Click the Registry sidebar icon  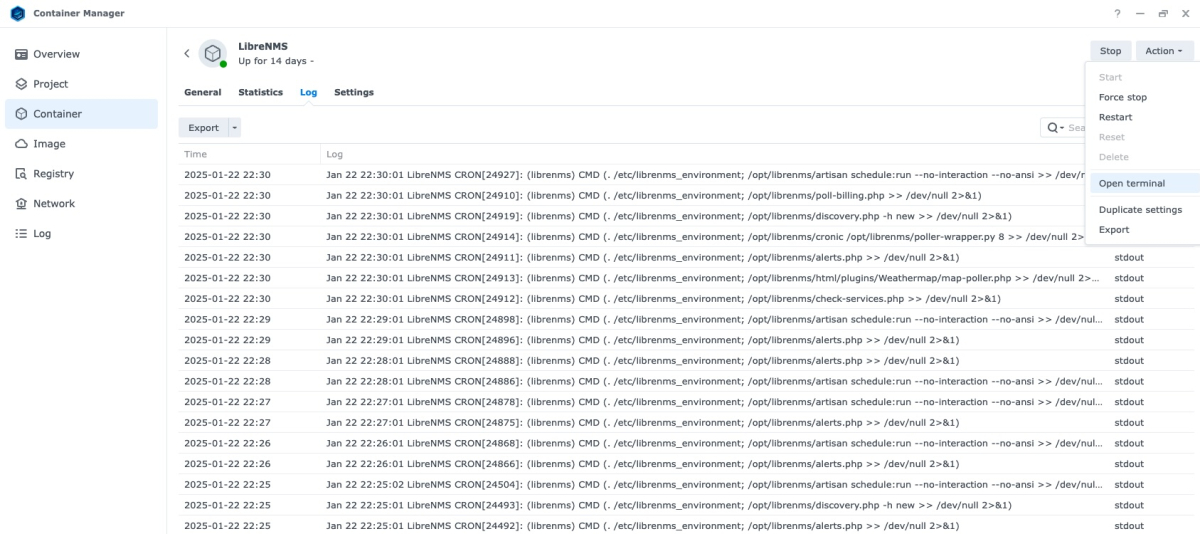[21, 174]
